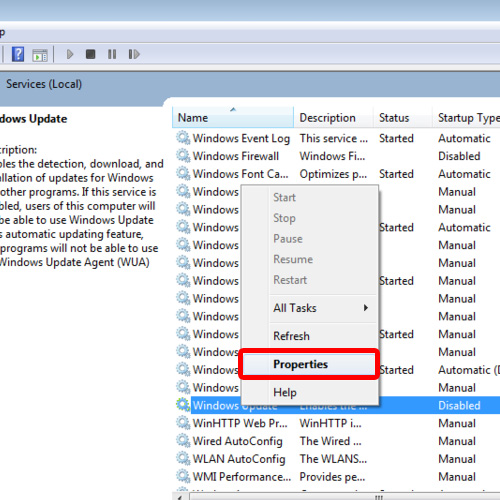
Task: Select the Wired AutoConfig service
Action: [237, 441]
